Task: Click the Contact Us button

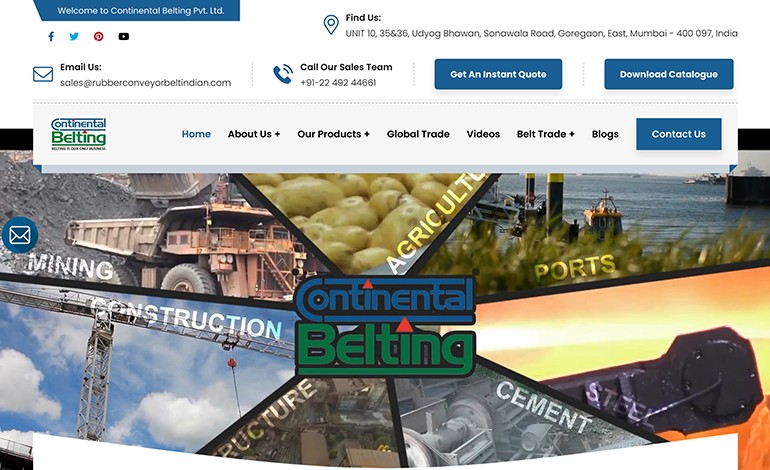Action: pyautogui.click(x=679, y=134)
